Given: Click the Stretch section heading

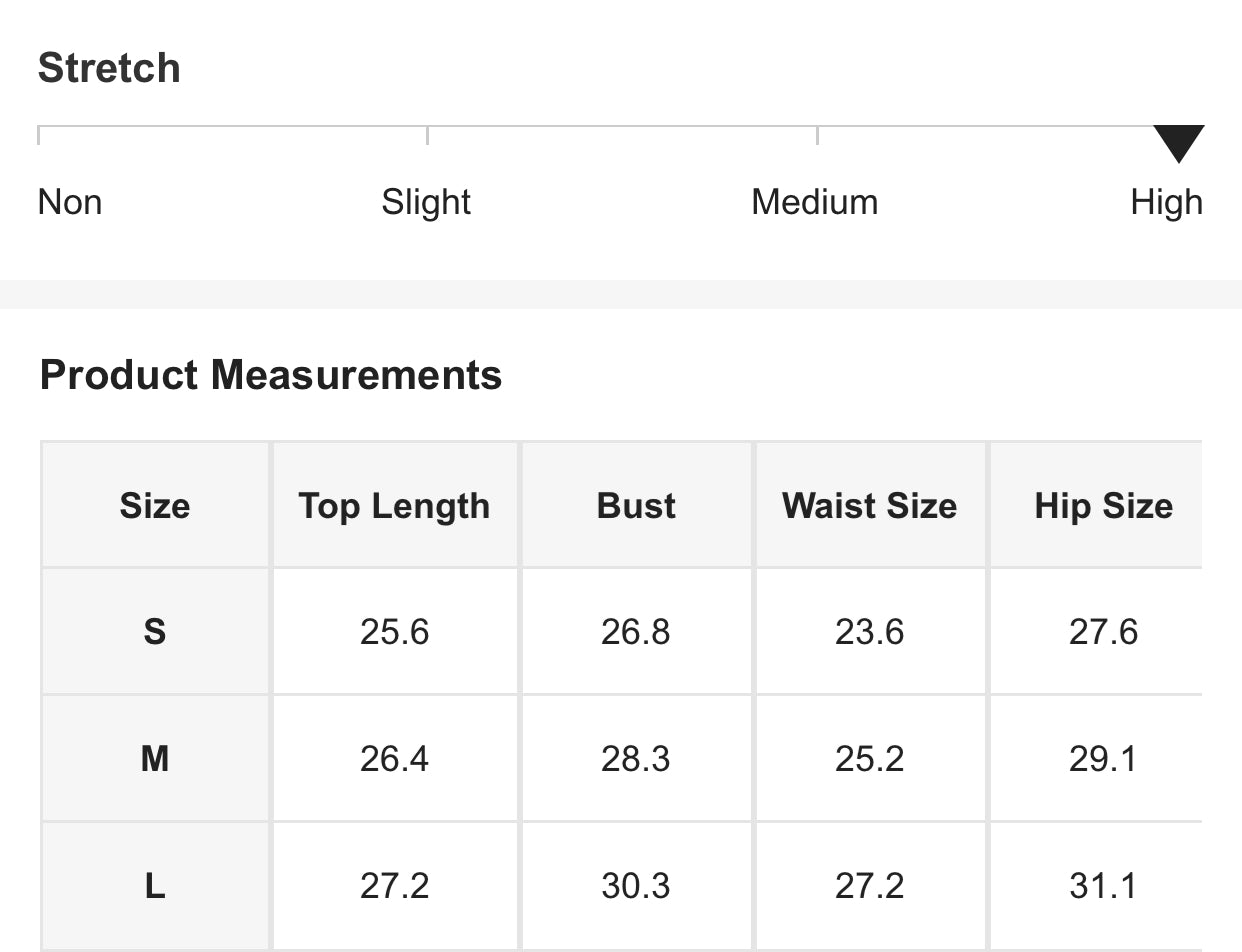Looking at the screenshot, I should pyautogui.click(x=109, y=68).
